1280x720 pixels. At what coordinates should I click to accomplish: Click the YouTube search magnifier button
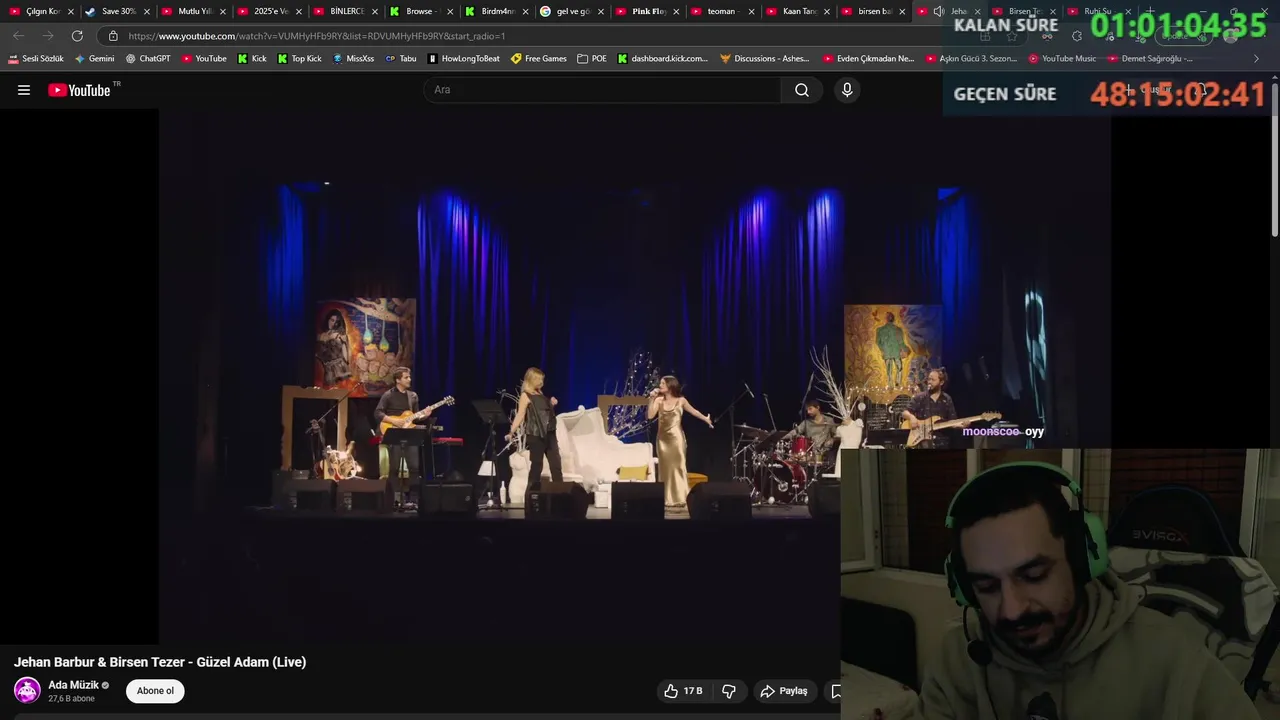[802, 90]
